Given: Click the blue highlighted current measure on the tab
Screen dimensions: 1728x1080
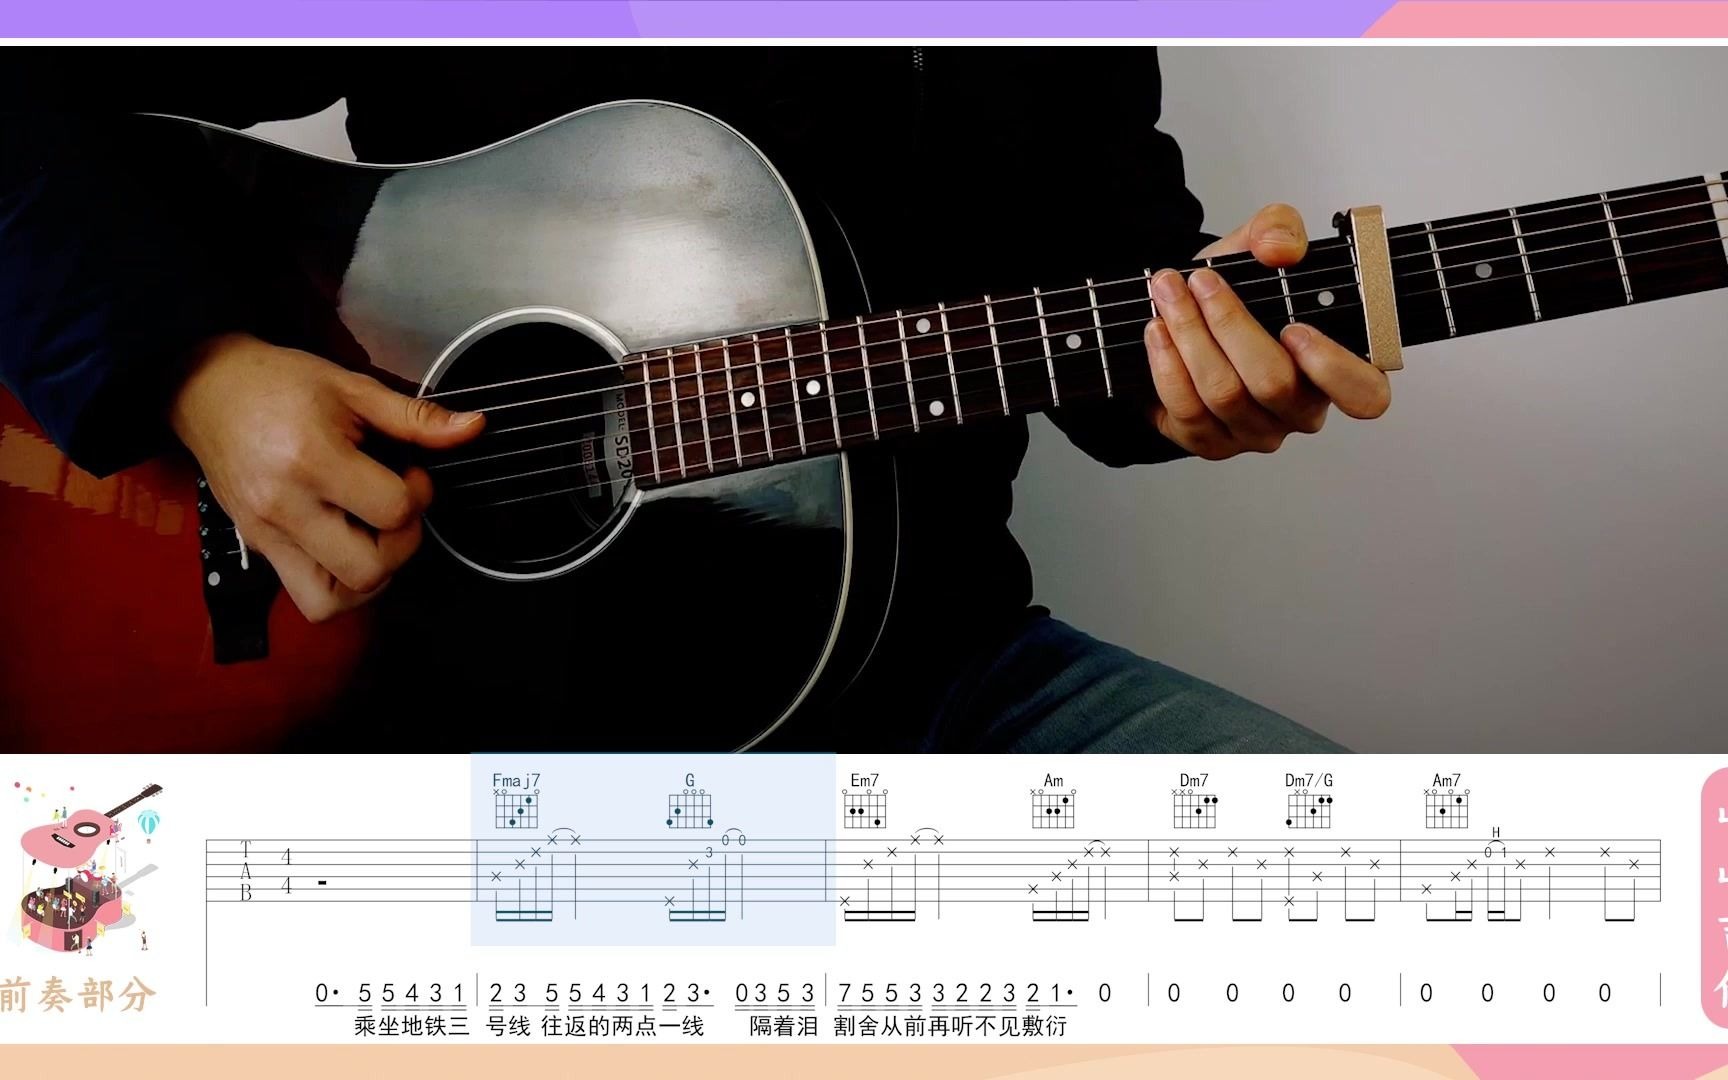Looking at the screenshot, I should coord(653,849).
